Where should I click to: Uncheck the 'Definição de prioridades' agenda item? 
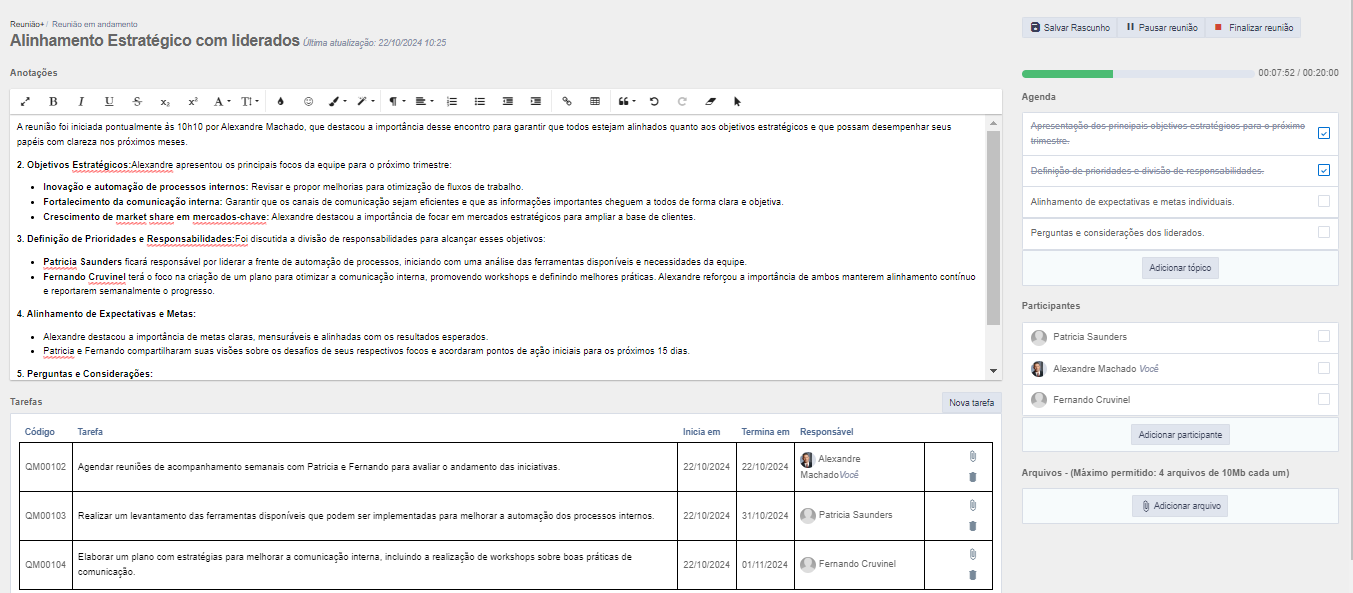point(1323,170)
